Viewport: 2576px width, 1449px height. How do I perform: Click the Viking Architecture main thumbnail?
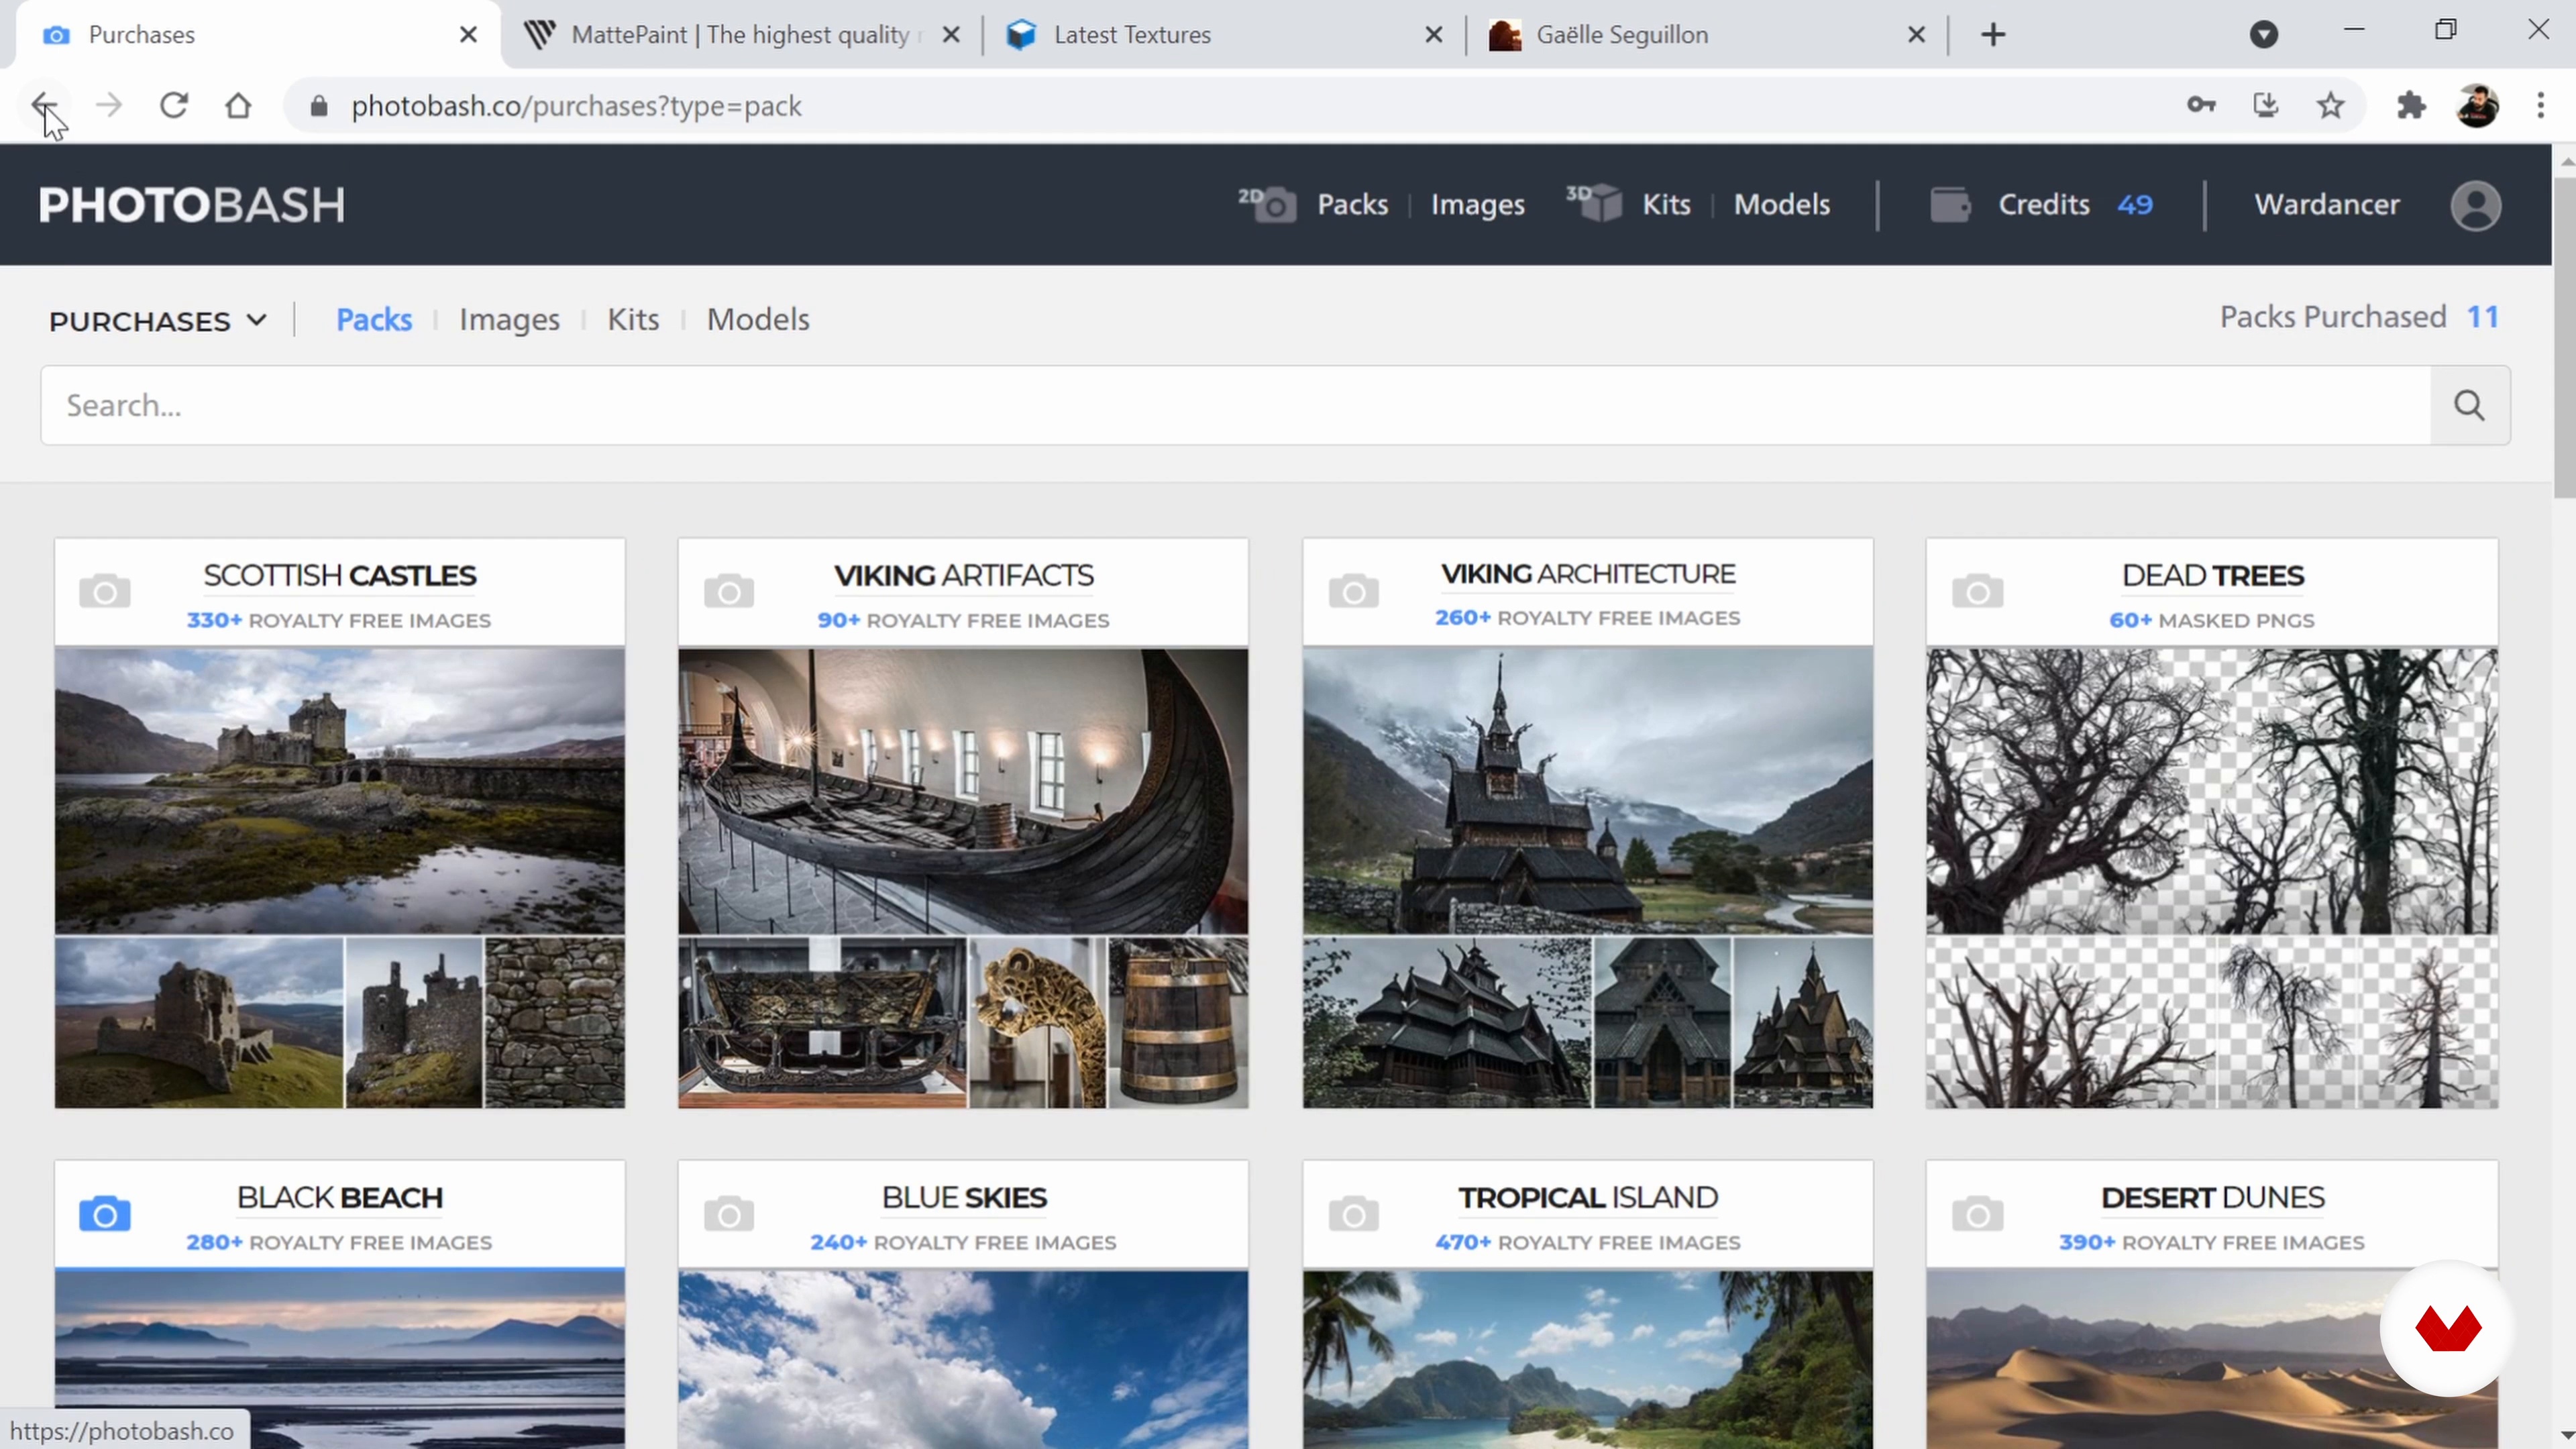click(x=1587, y=790)
